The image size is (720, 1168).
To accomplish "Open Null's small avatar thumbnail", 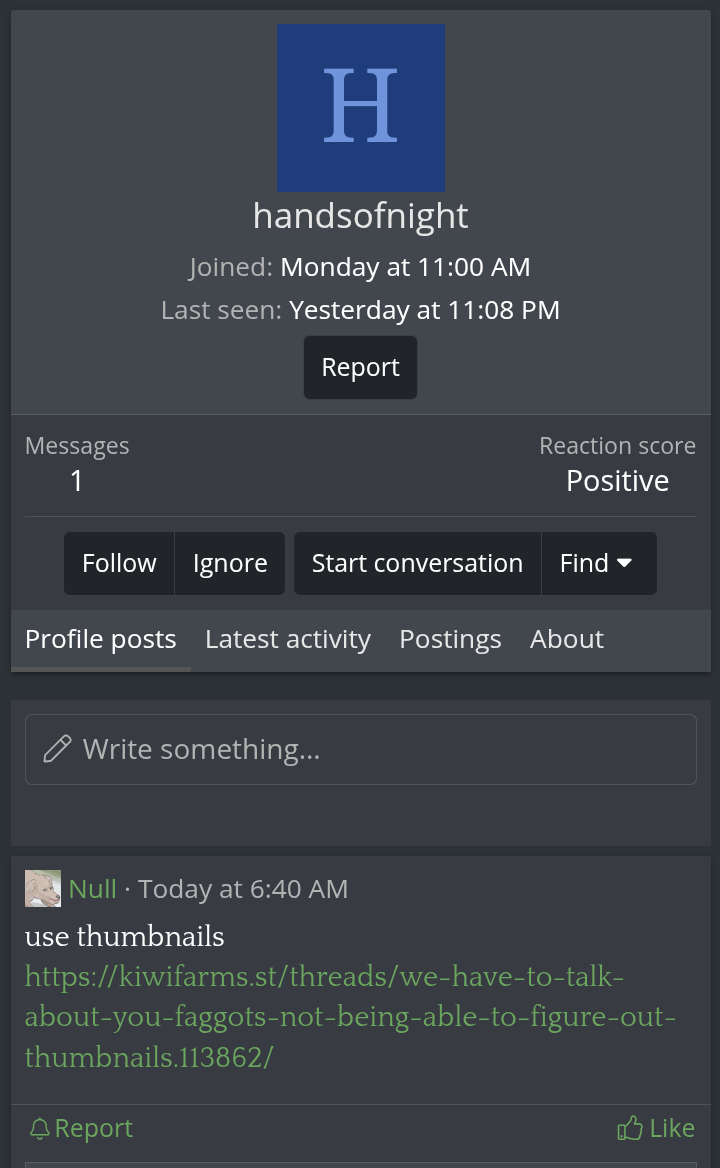I will (43, 888).
